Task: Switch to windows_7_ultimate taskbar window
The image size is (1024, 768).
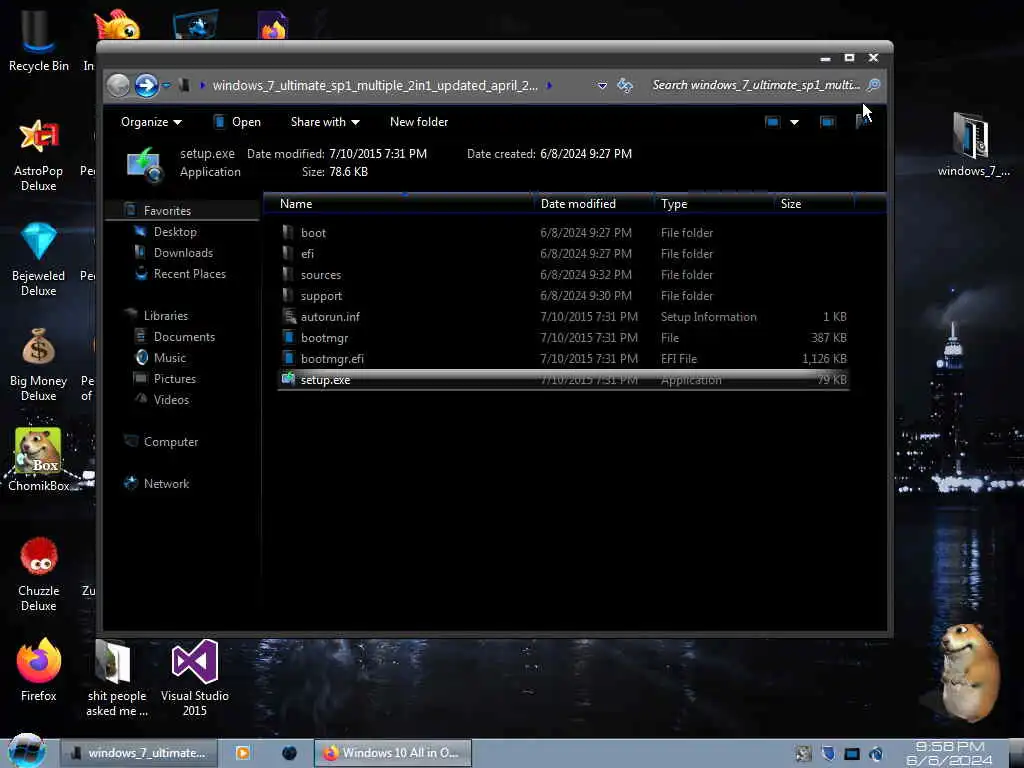Action: 139,753
